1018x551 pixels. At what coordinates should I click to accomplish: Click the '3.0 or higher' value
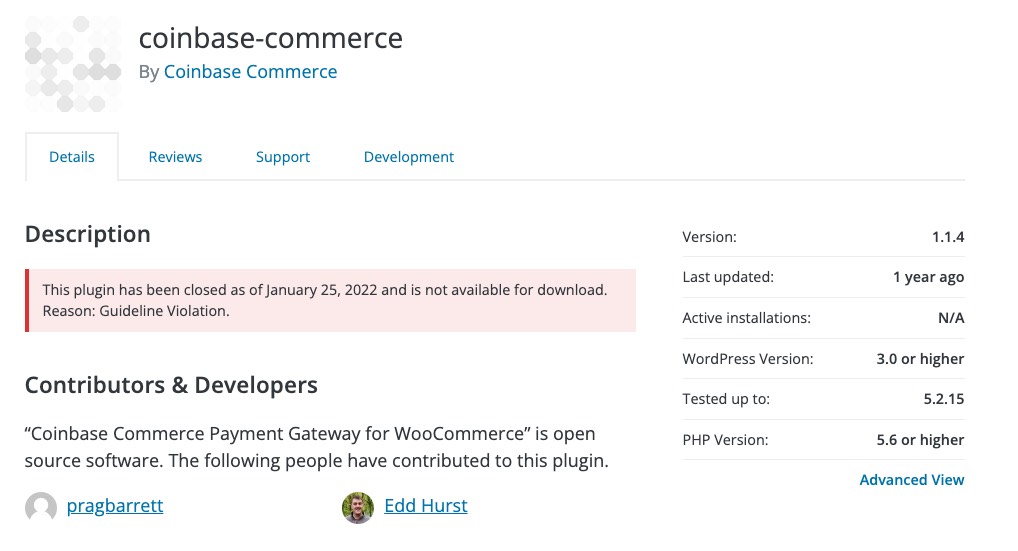coord(920,359)
